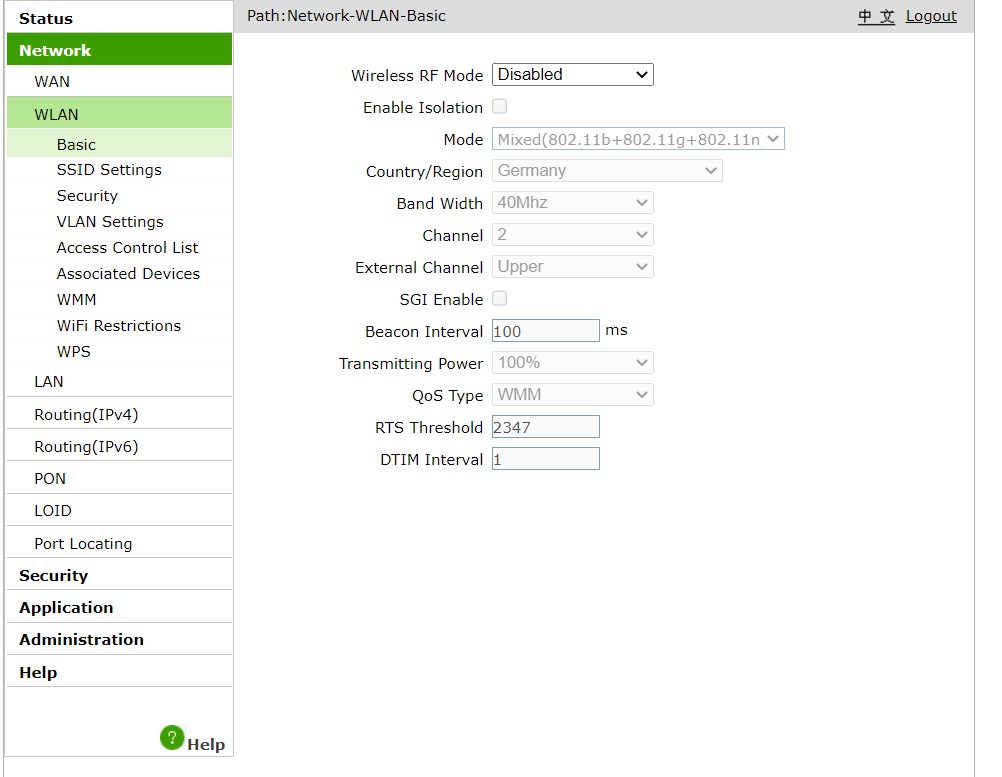Expand the Channel selection dropdown

(572, 235)
